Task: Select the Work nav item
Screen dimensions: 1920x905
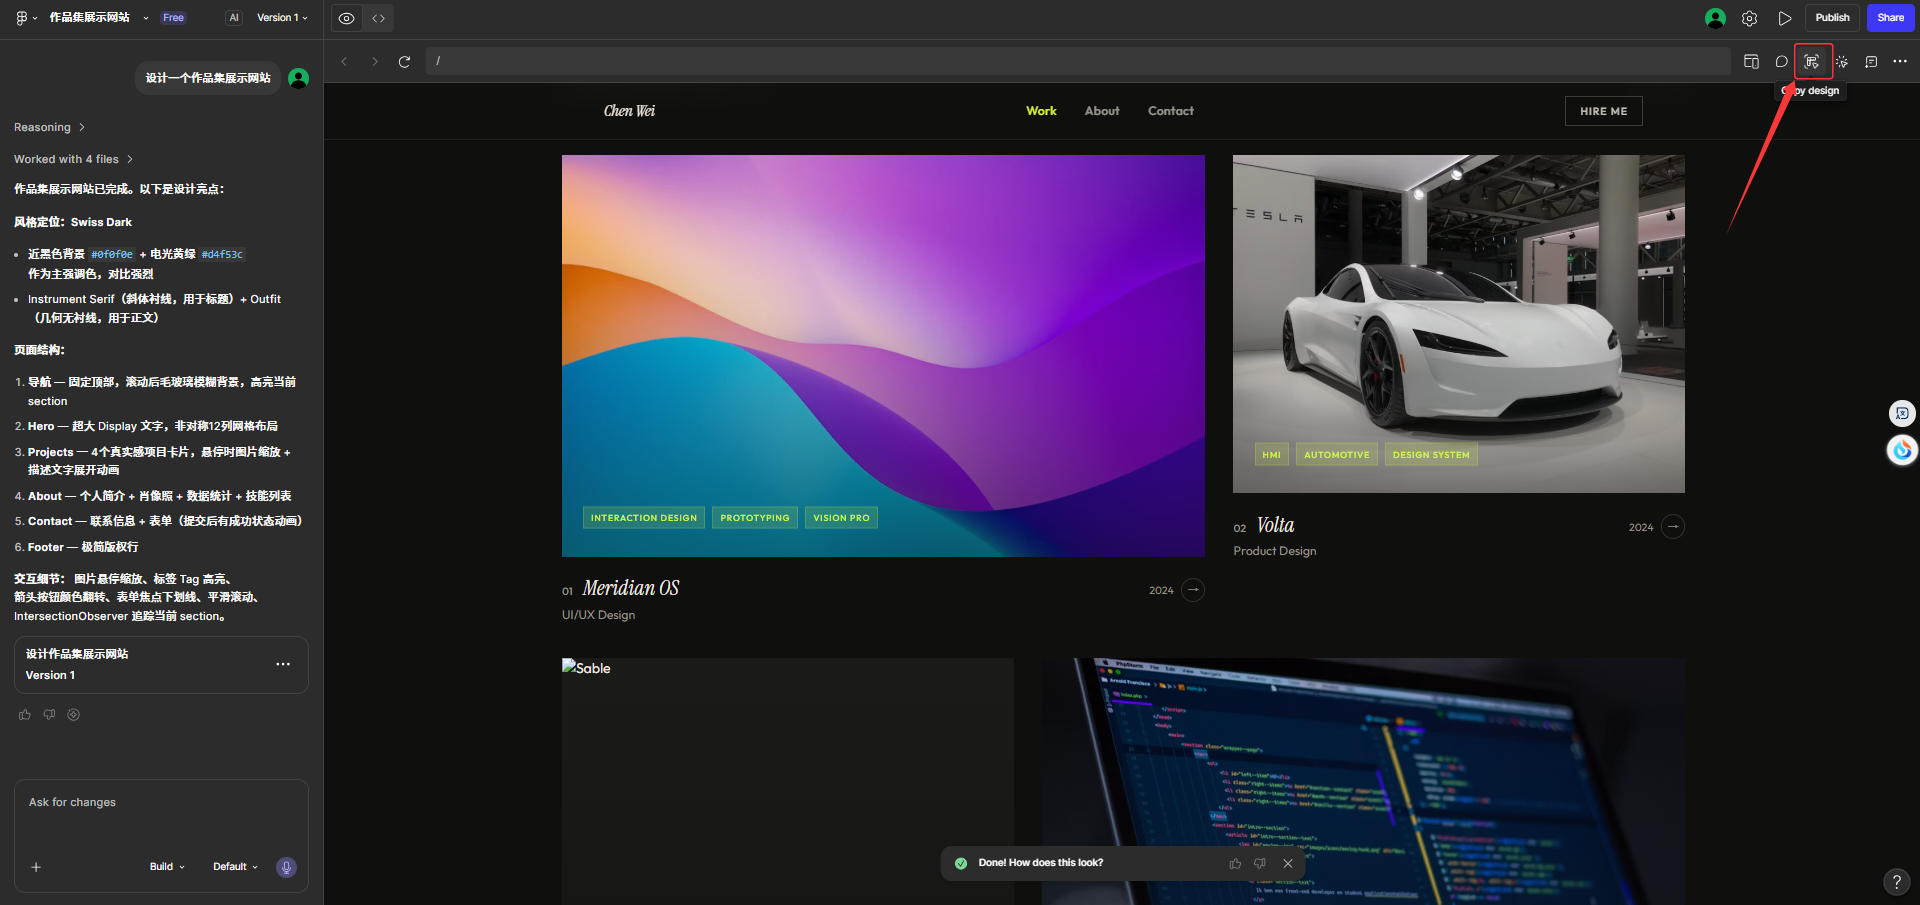Action: [x=1041, y=111]
